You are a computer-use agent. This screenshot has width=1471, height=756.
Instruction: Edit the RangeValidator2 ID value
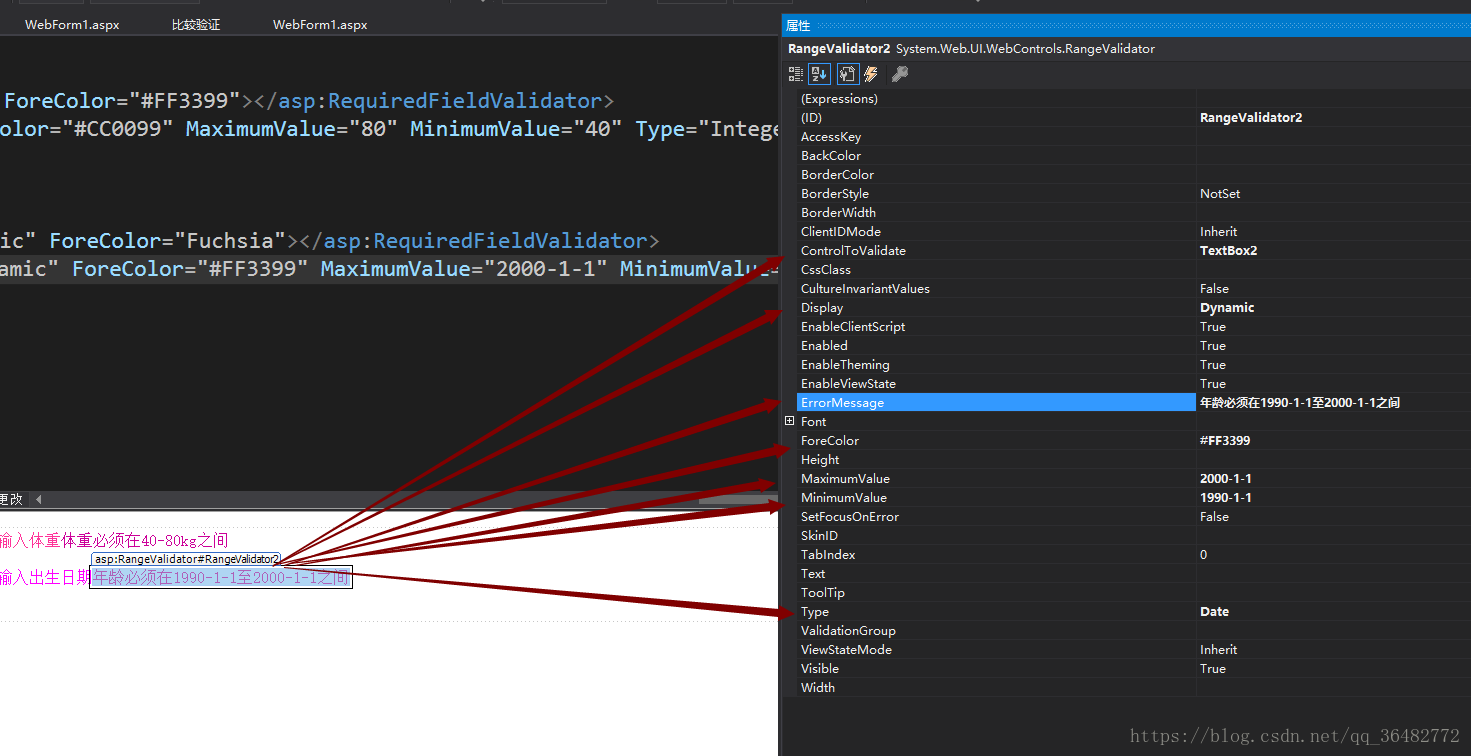point(1251,118)
